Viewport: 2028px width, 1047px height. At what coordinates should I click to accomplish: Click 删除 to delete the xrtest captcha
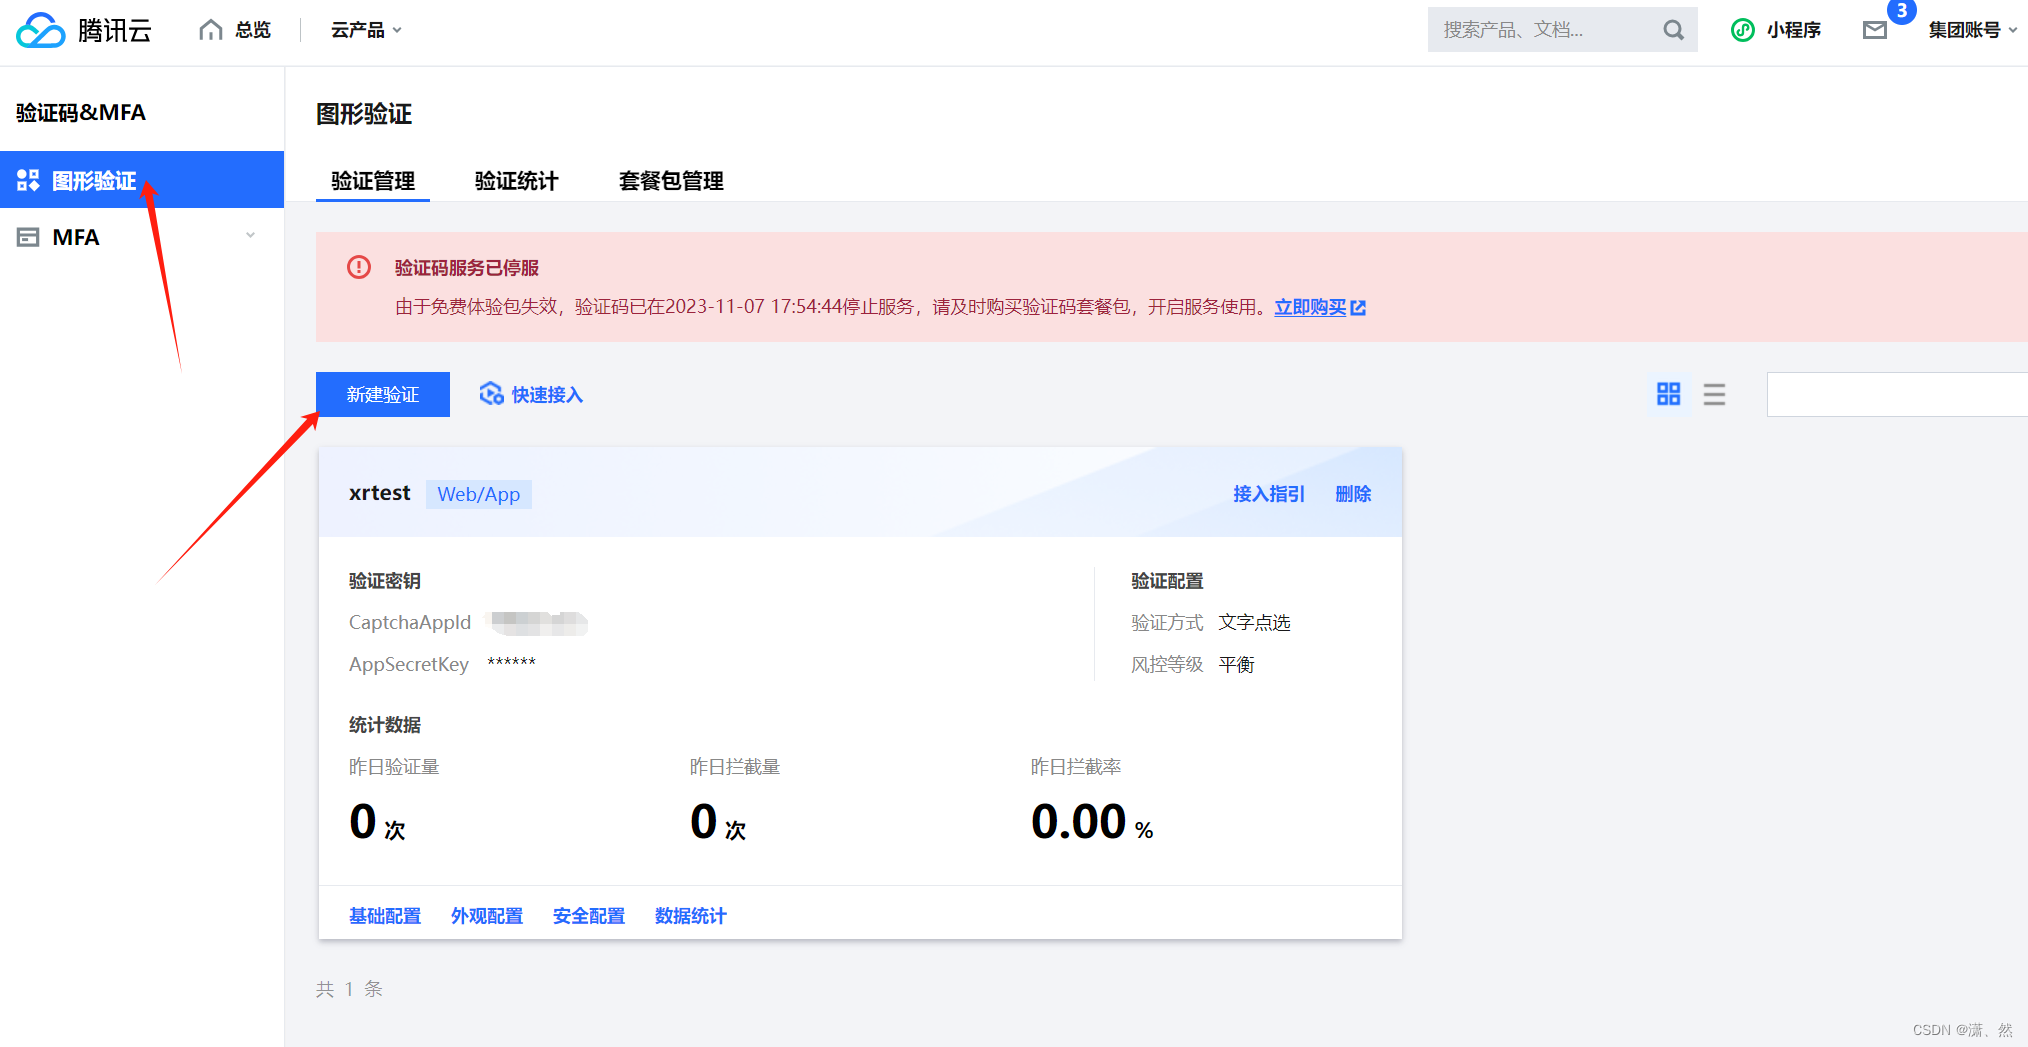(x=1354, y=493)
